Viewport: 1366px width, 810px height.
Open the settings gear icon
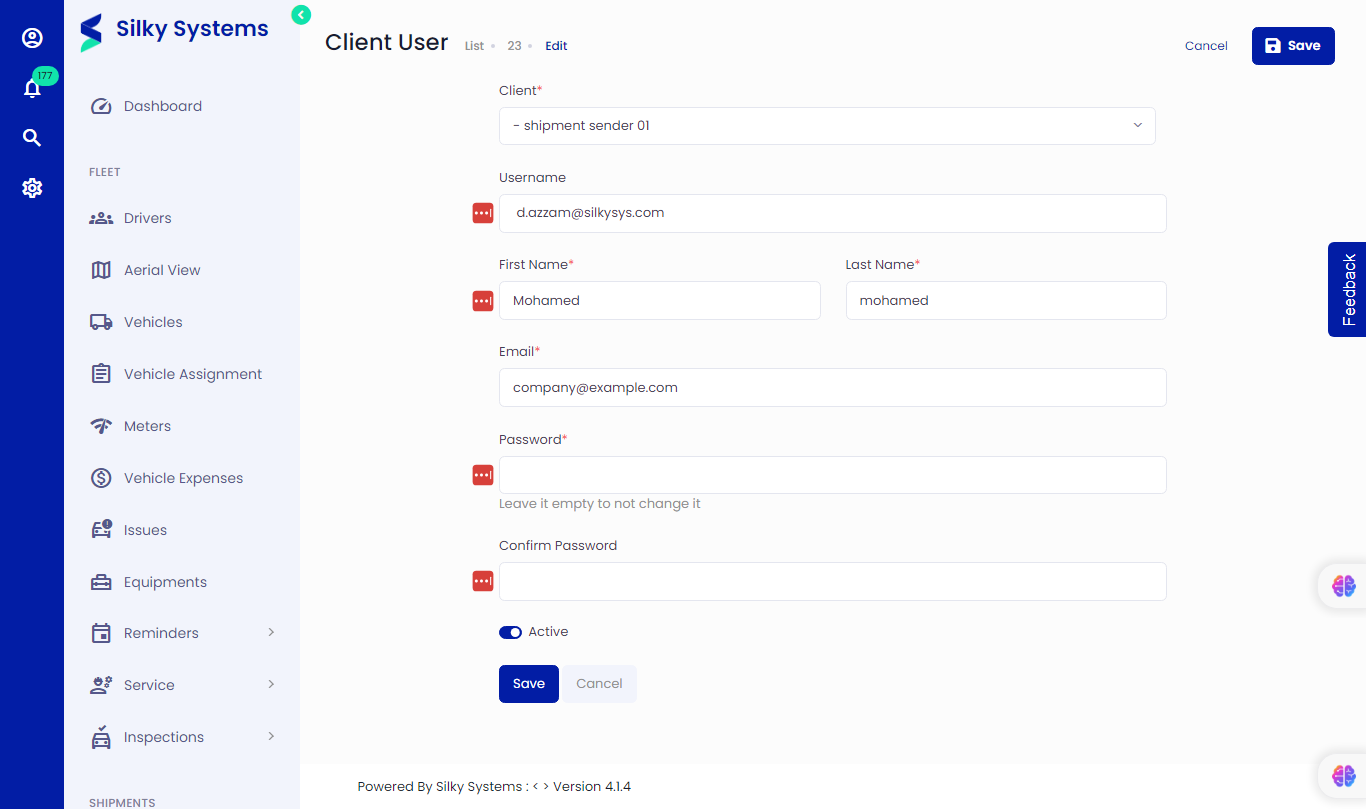click(x=32, y=187)
